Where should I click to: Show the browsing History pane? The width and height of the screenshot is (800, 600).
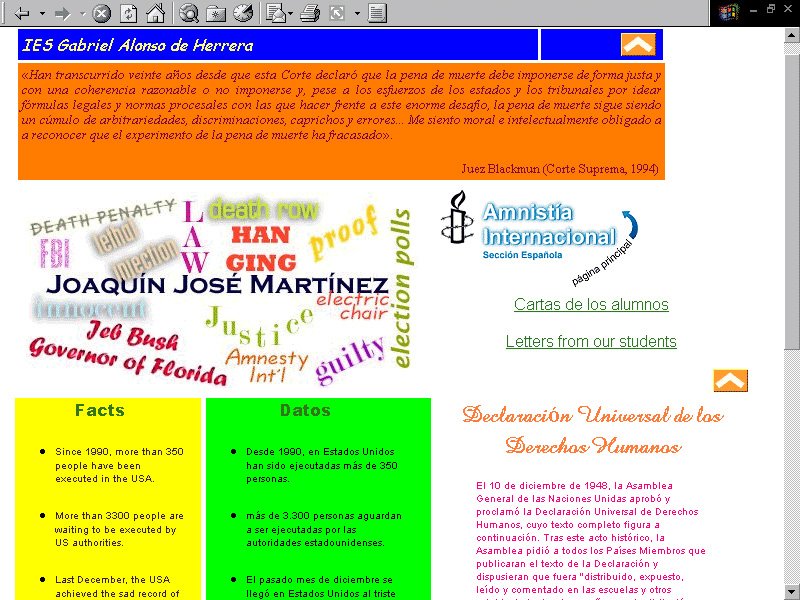click(x=243, y=13)
